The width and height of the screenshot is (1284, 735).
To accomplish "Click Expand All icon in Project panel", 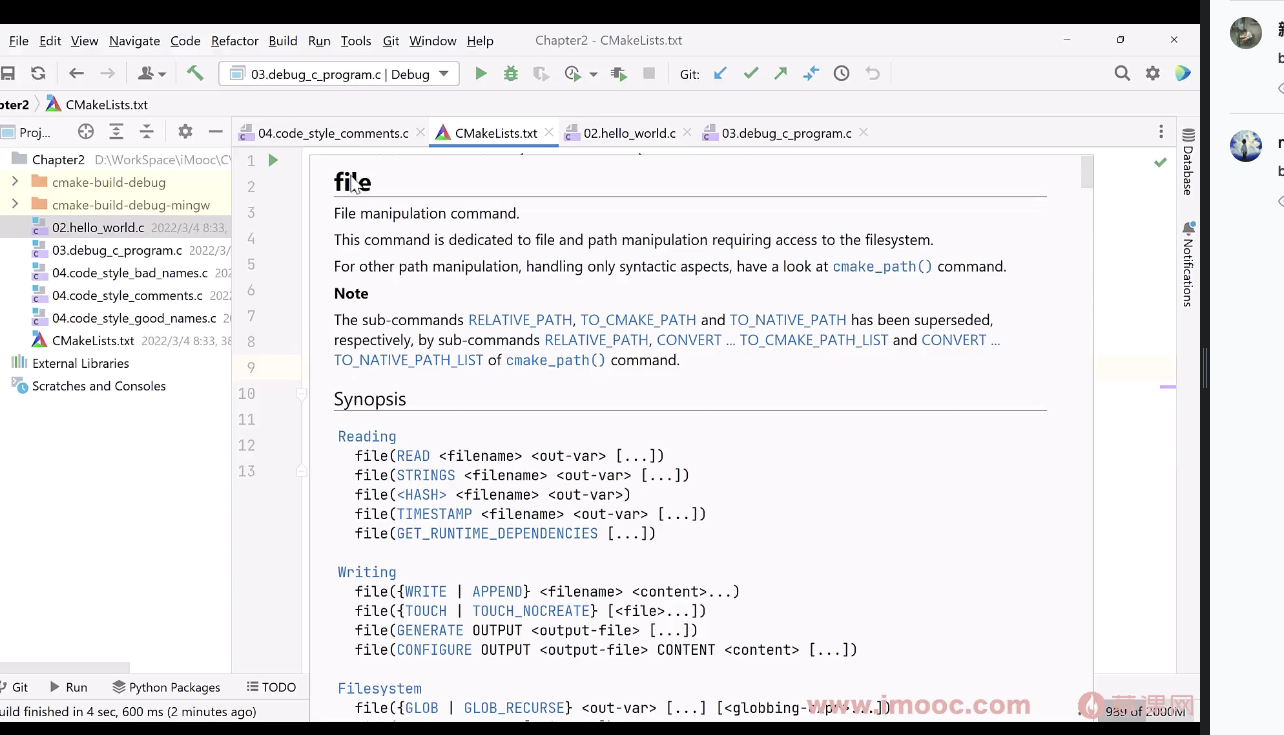I will pos(116,132).
